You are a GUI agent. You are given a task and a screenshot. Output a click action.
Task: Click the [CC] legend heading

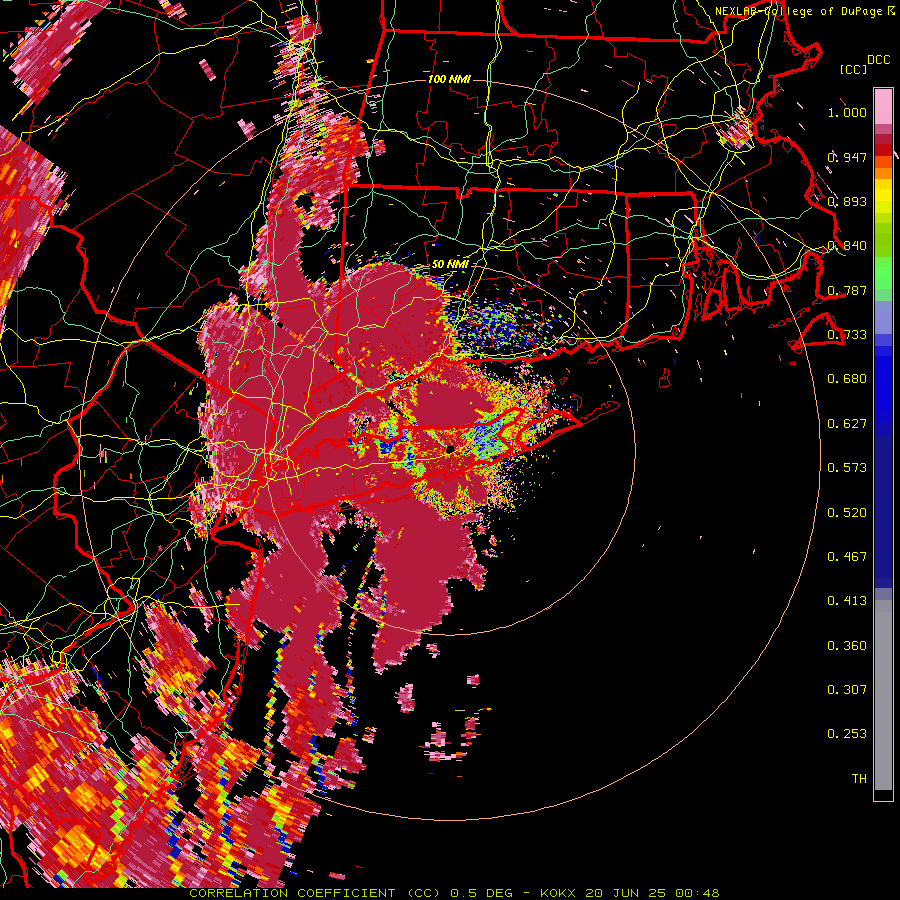click(x=854, y=69)
